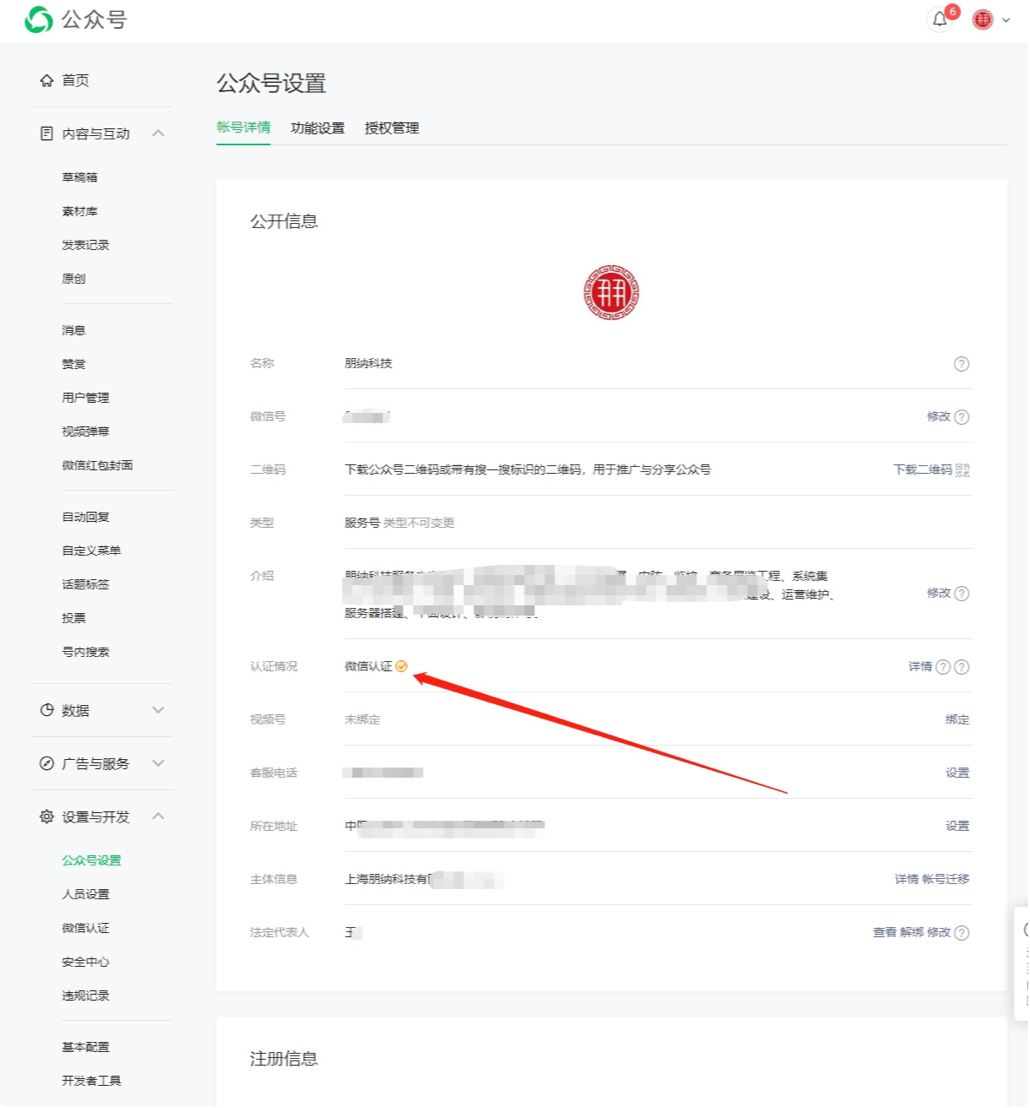Collapse the 设置与开发 section
1030x1108 pixels.
[x=158, y=816]
